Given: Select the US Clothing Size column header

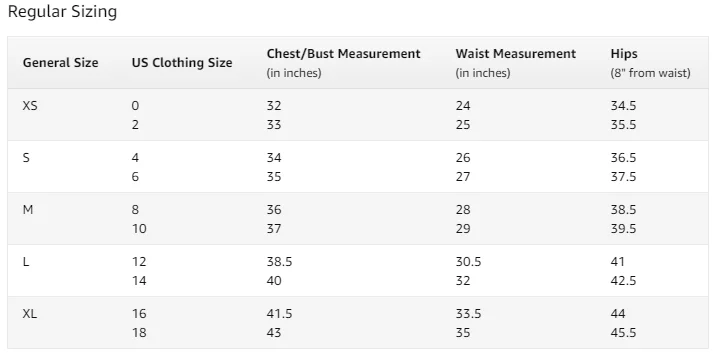Looking at the screenshot, I should coord(182,63).
